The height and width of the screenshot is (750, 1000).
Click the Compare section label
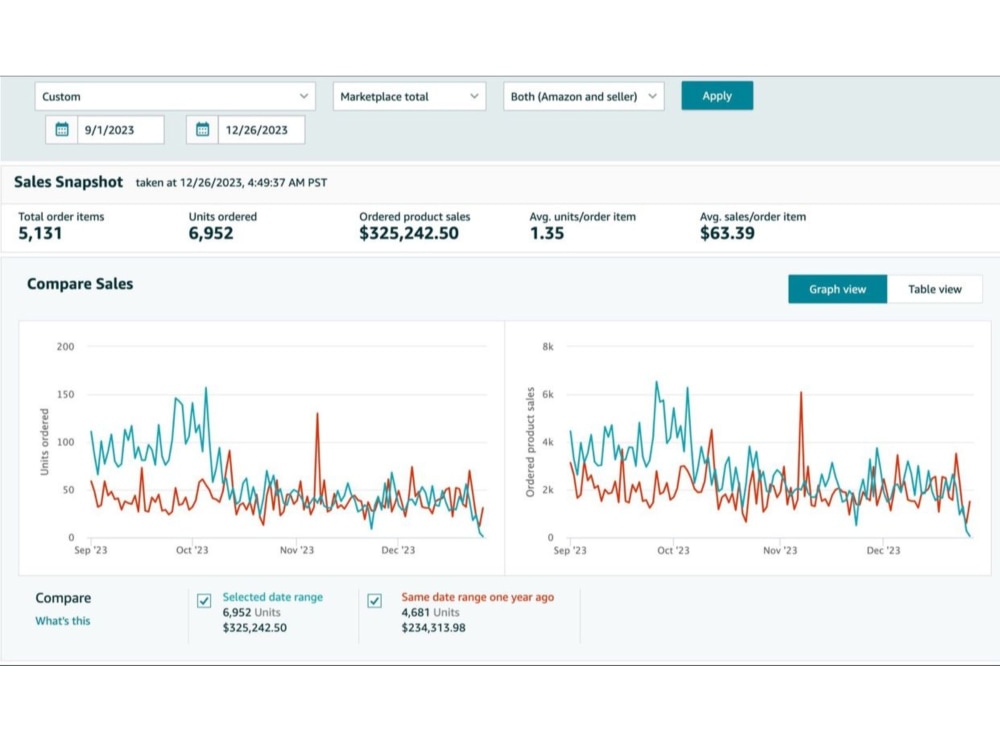tap(63, 598)
